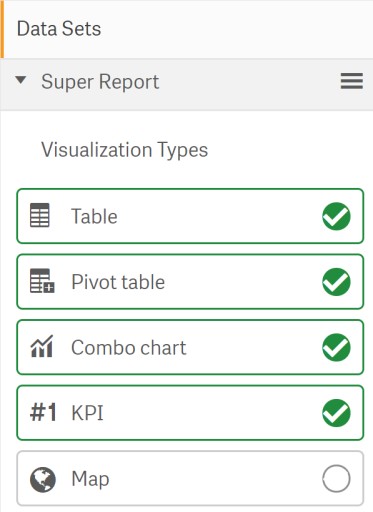Click the KPI #1 icon

43,412
